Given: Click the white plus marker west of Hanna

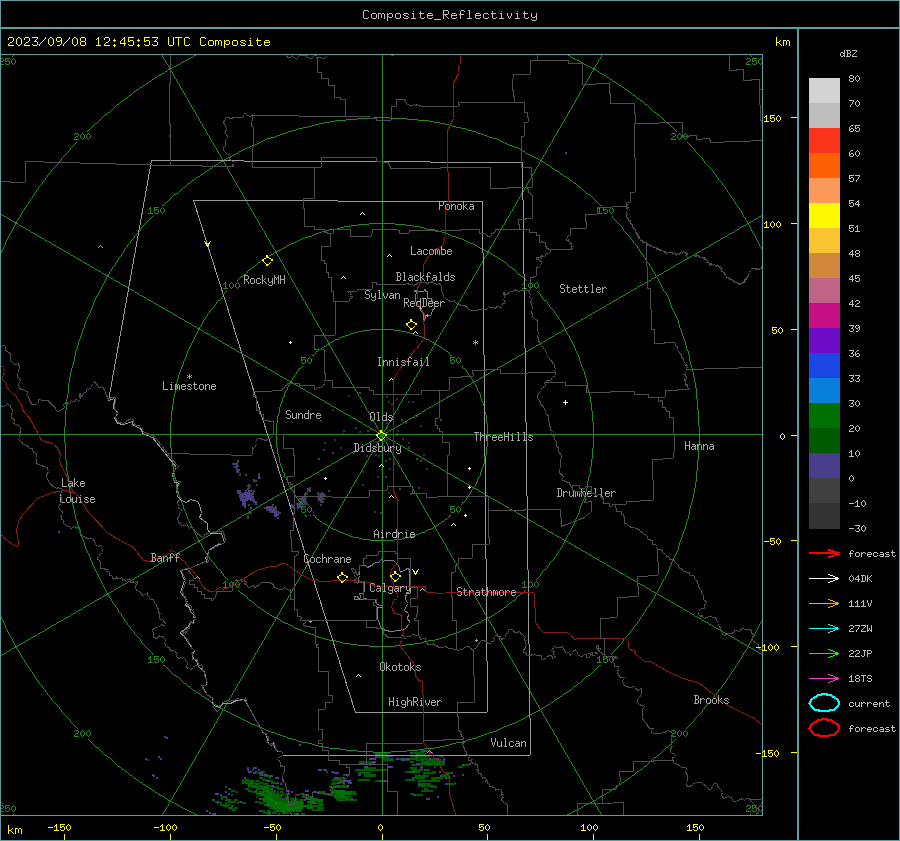Looking at the screenshot, I should pyautogui.click(x=565, y=402).
